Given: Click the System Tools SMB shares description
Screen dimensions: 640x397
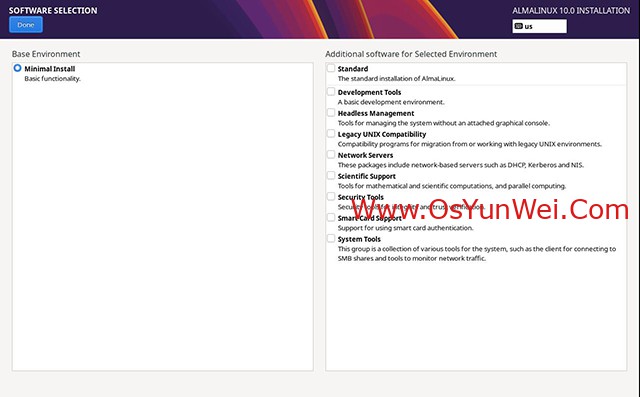Looking at the screenshot, I should [477, 253].
